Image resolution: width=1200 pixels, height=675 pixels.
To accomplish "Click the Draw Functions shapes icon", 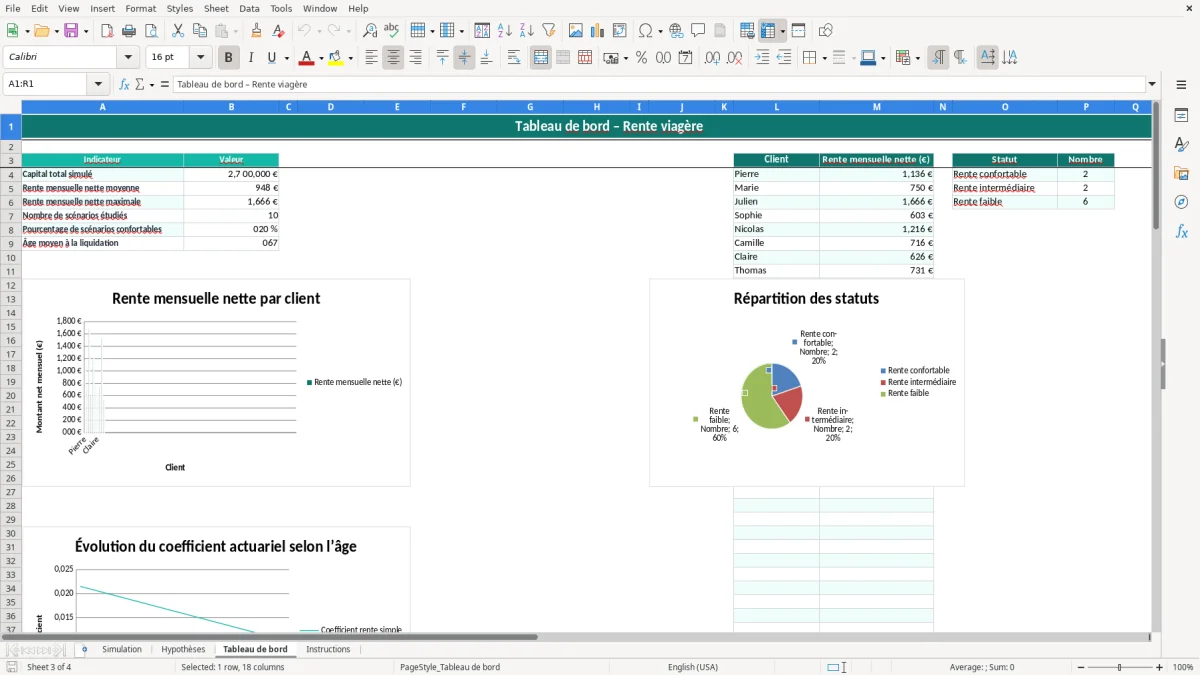I will tap(825, 31).
